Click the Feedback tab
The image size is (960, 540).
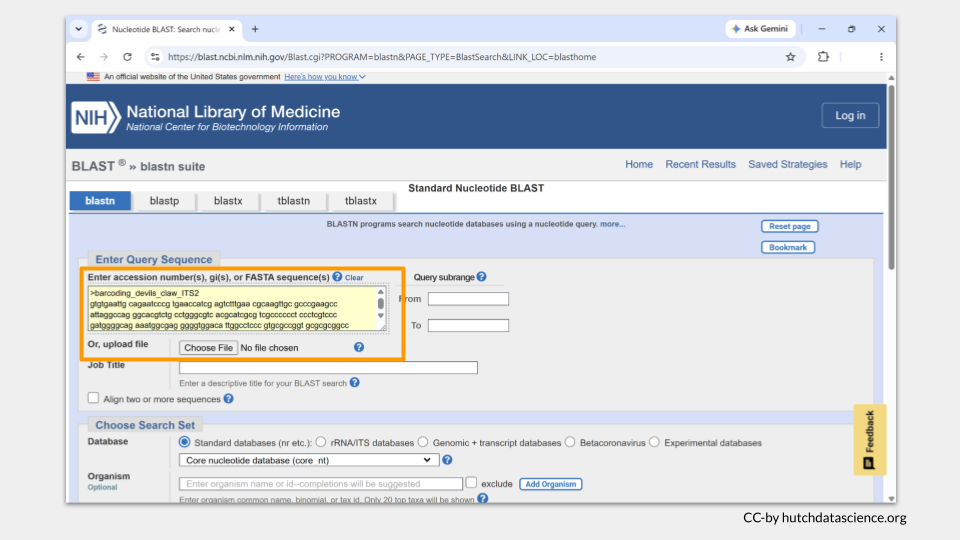(x=869, y=440)
